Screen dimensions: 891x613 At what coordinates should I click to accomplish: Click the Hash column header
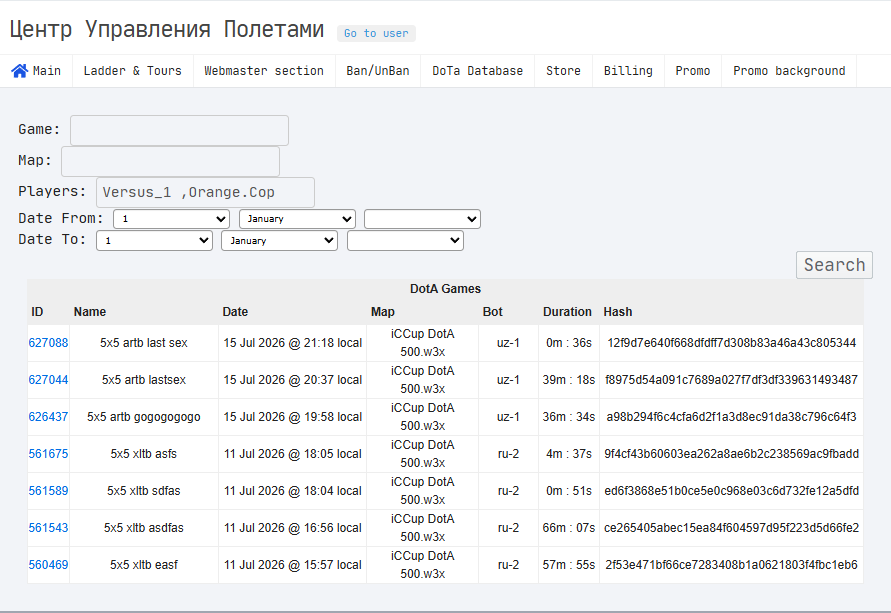pos(618,311)
